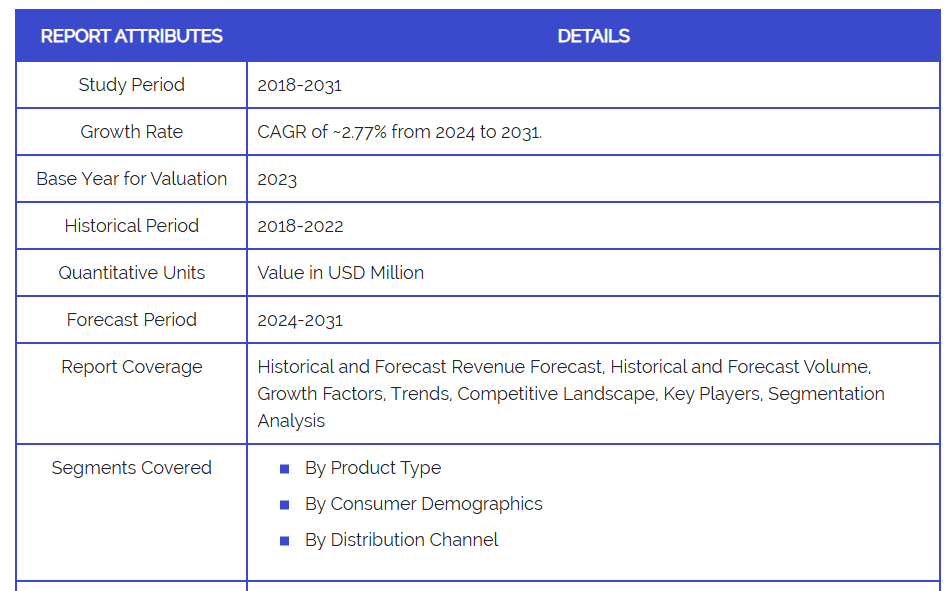This screenshot has height=591, width=947.
Task: Select the By Consumer Demographics list item text
Action: point(423,504)
